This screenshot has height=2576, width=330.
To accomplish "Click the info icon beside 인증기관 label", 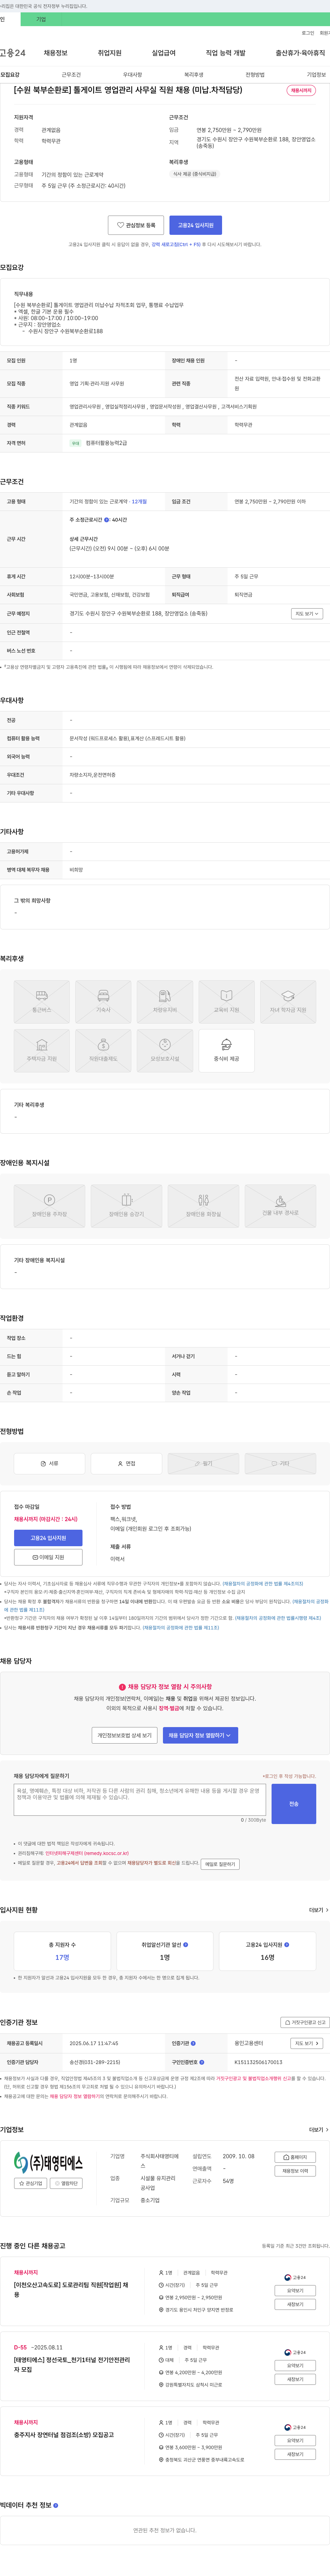I will coord(193,2043).
